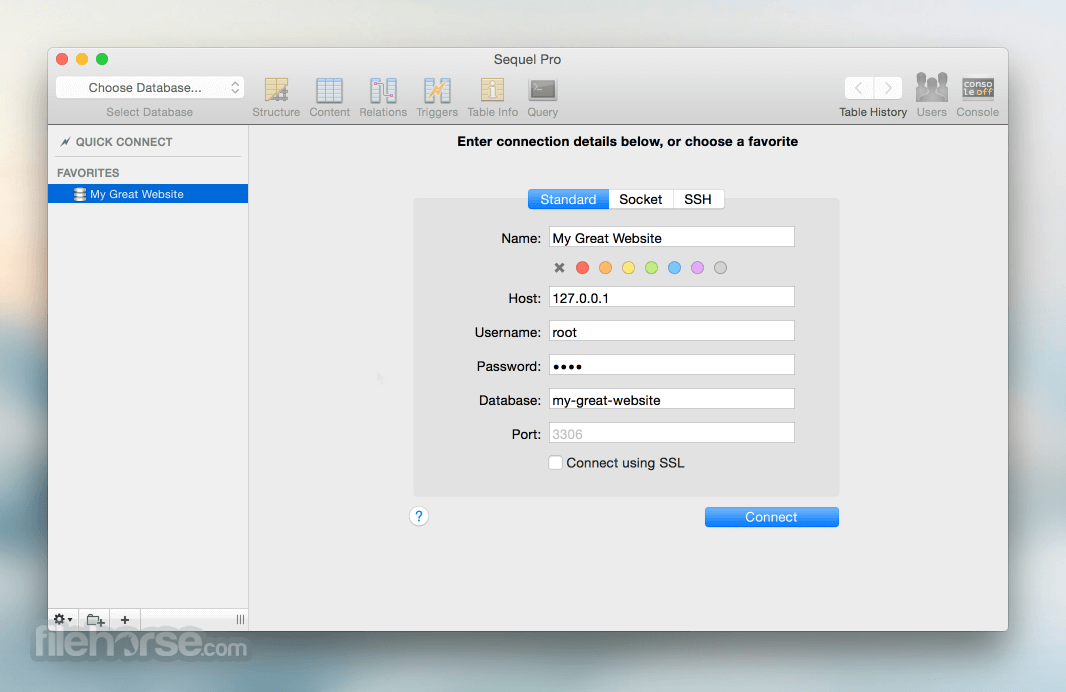Image resolution: width=1066 pixels, height=692 pixels.
Task: Open the Structure view icon
Action: pos(276,90)
